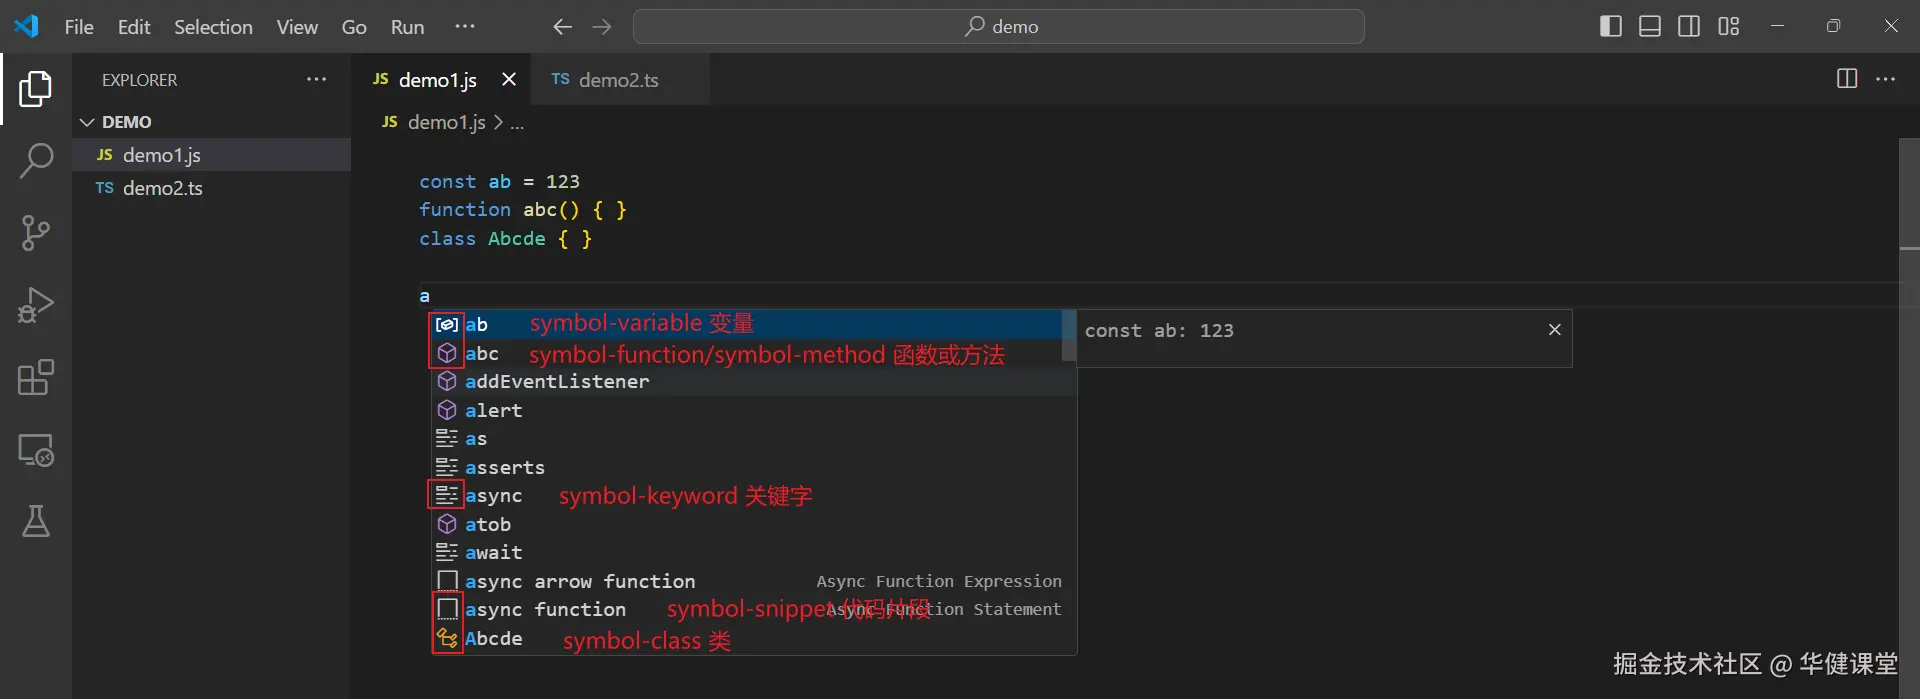This screenshot has width=1920, height=699.
Task: Open the Source Control view
Action: tap(36, 233)
